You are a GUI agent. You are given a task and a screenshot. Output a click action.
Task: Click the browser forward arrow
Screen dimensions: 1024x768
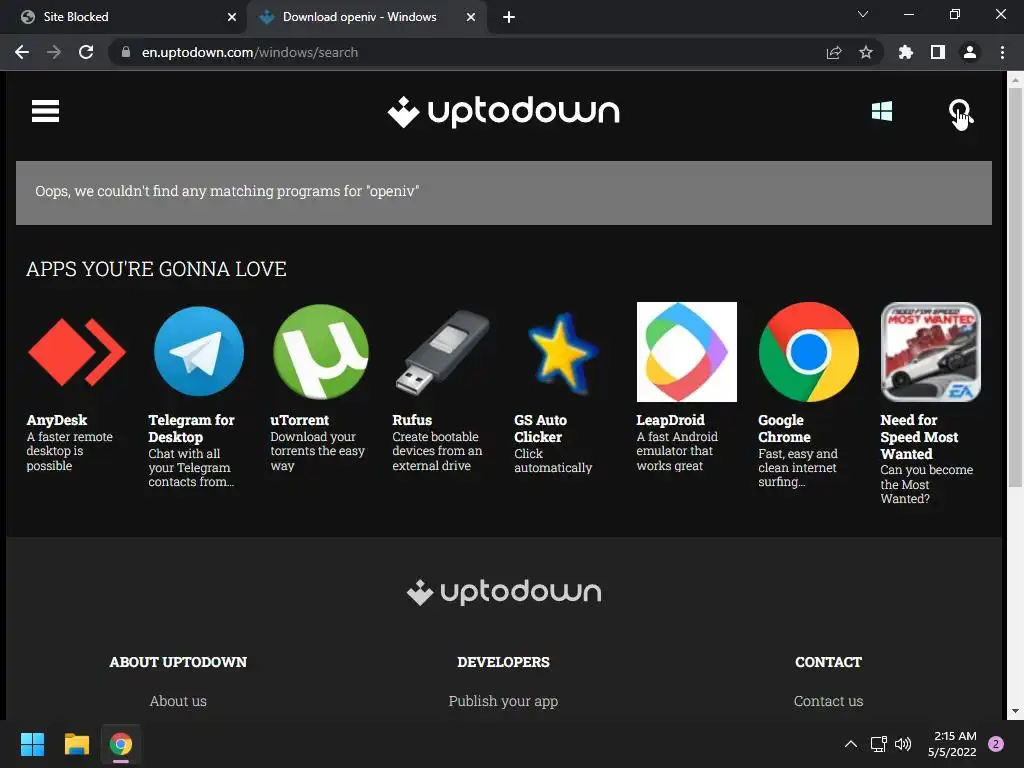54,52
